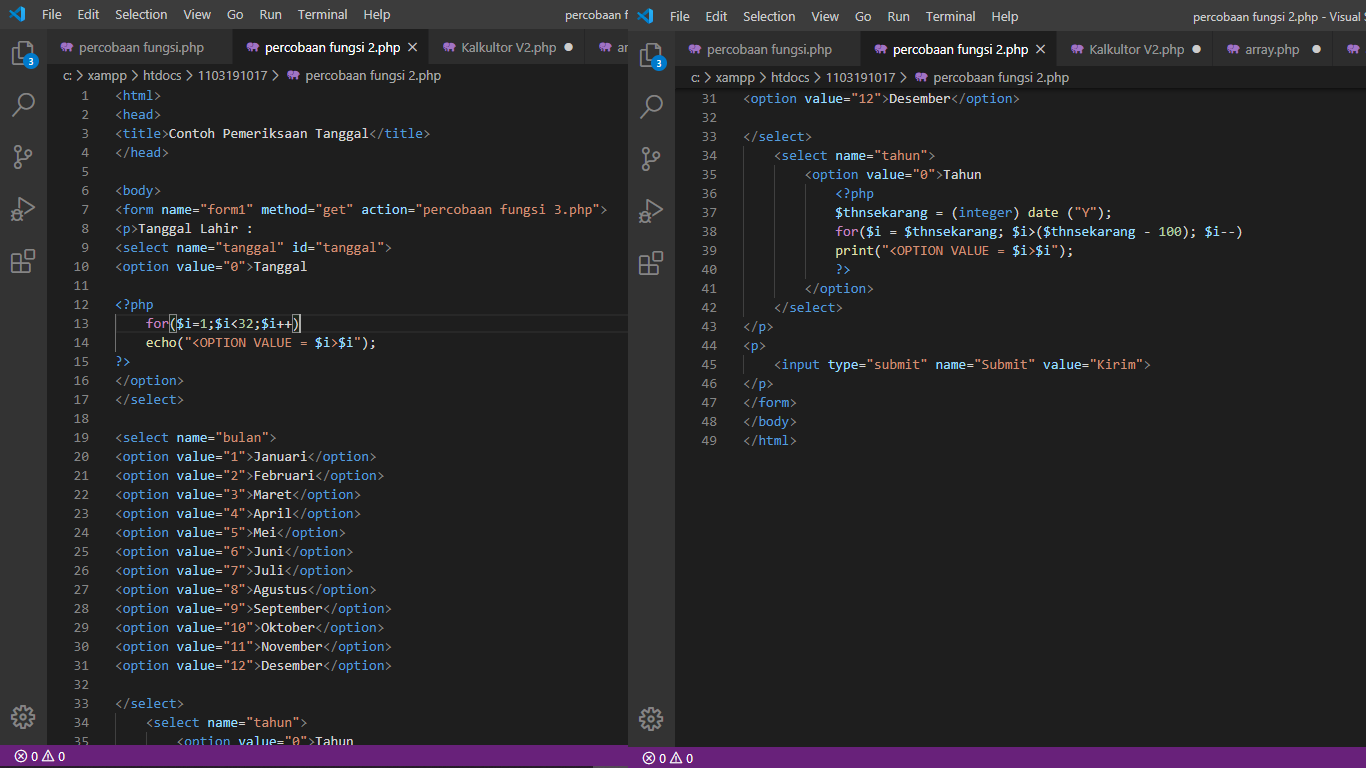Screen dimensions: 1366x768
Task: Open Edit menu in left window
Action: coord(88,15)
